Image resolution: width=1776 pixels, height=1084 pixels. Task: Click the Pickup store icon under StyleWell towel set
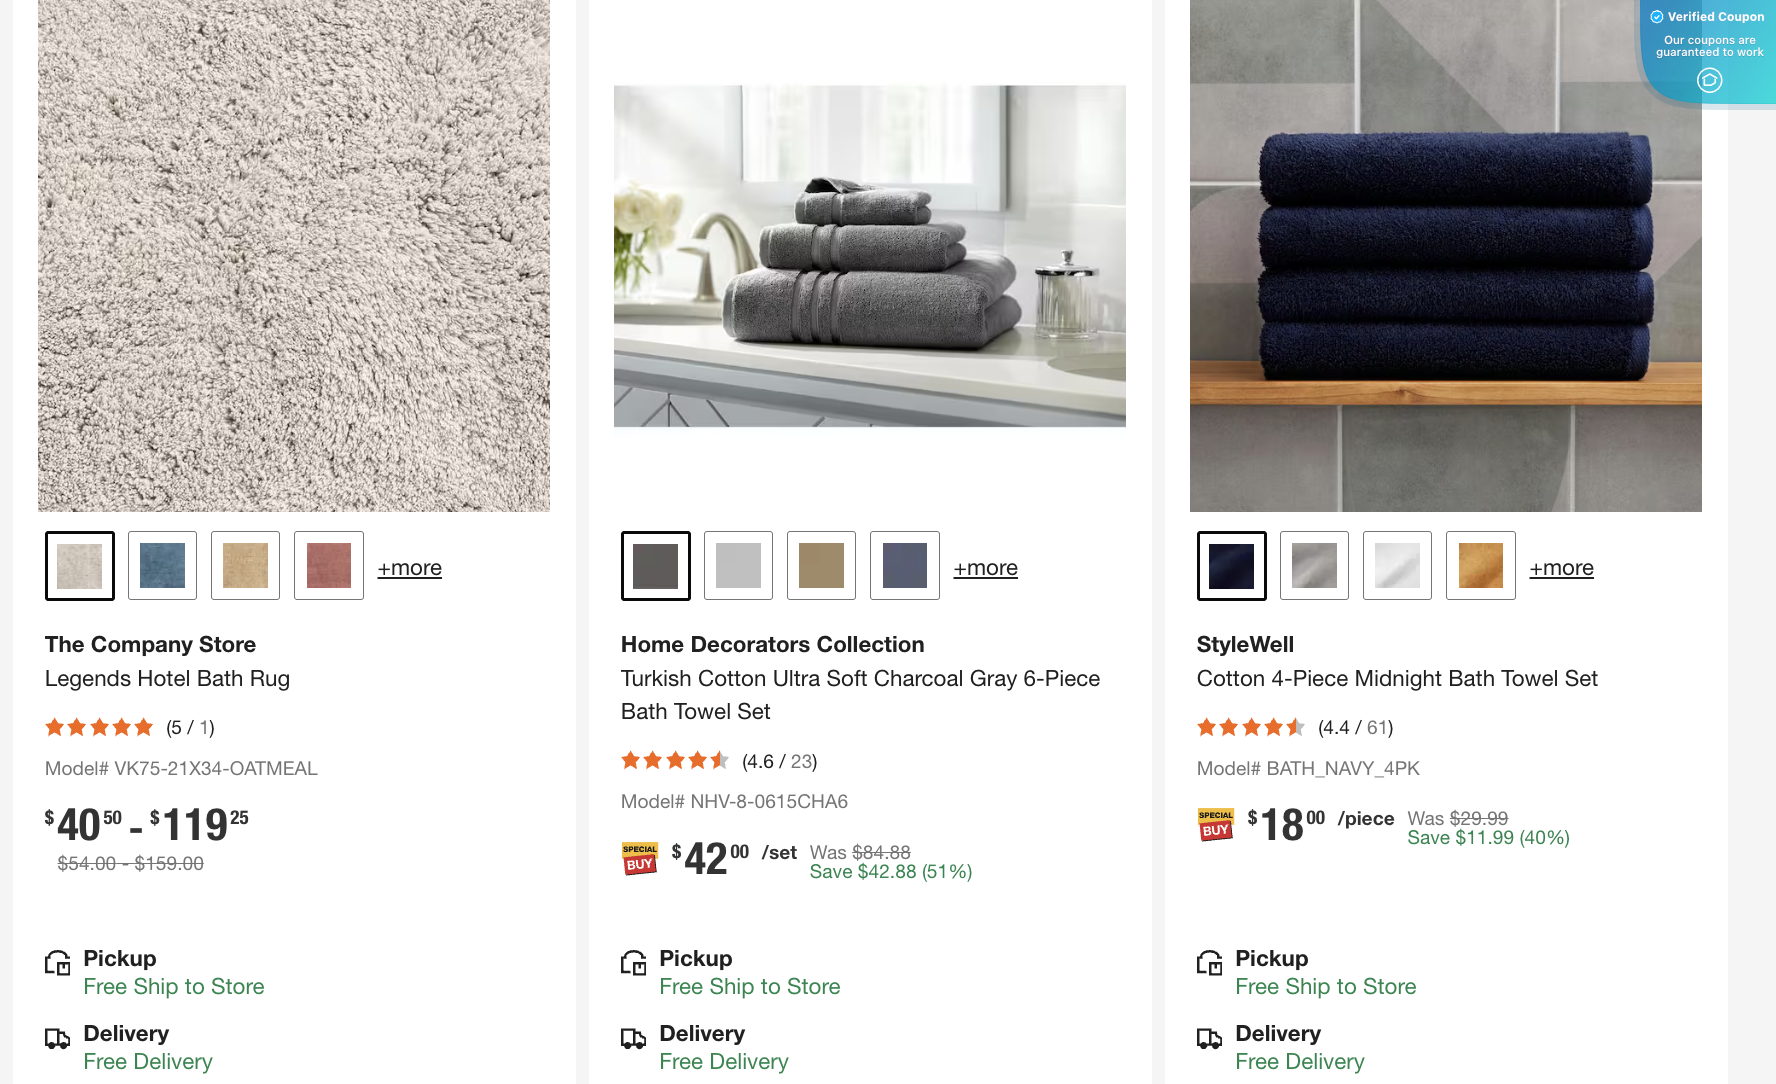click(1210, 962)
